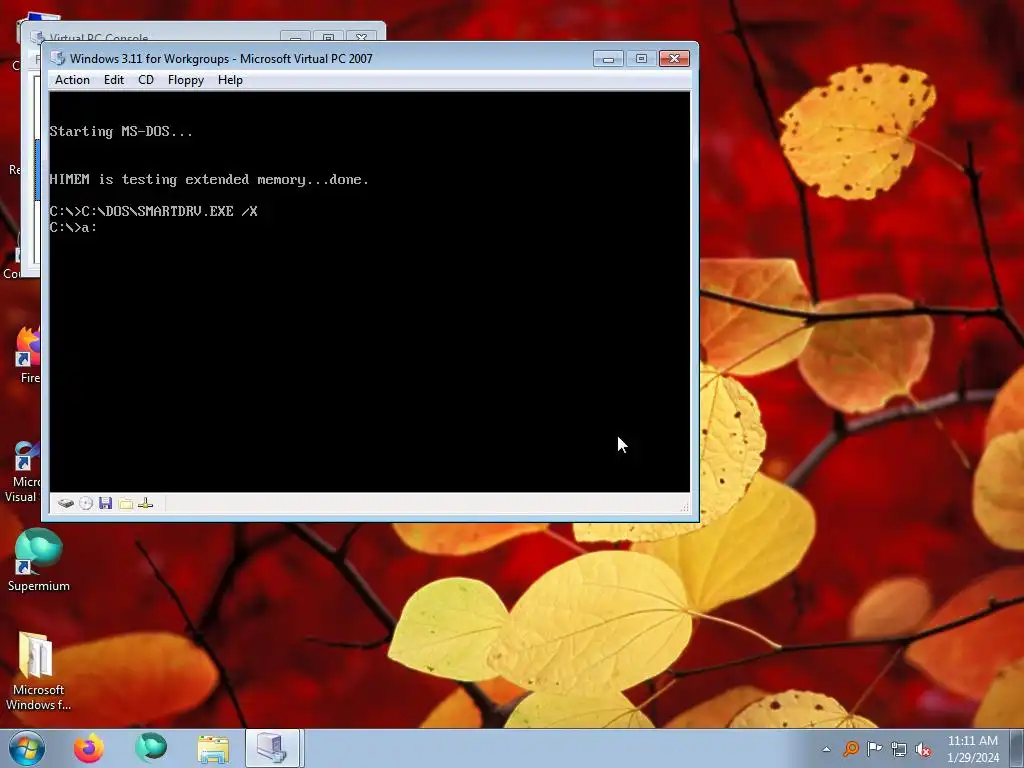Open the network tray icon
Viewport: 1024px width, 768px height.
pyautogui.click(x=899, y=749)
